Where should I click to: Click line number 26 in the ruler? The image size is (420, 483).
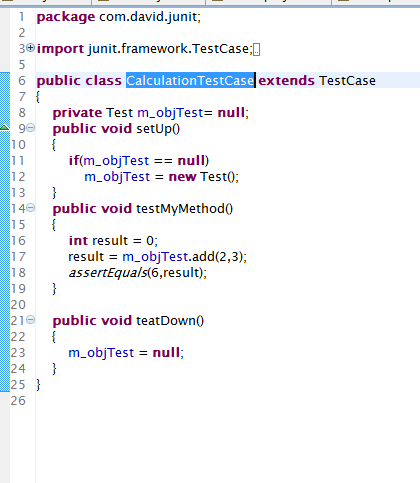pos(18,401)
